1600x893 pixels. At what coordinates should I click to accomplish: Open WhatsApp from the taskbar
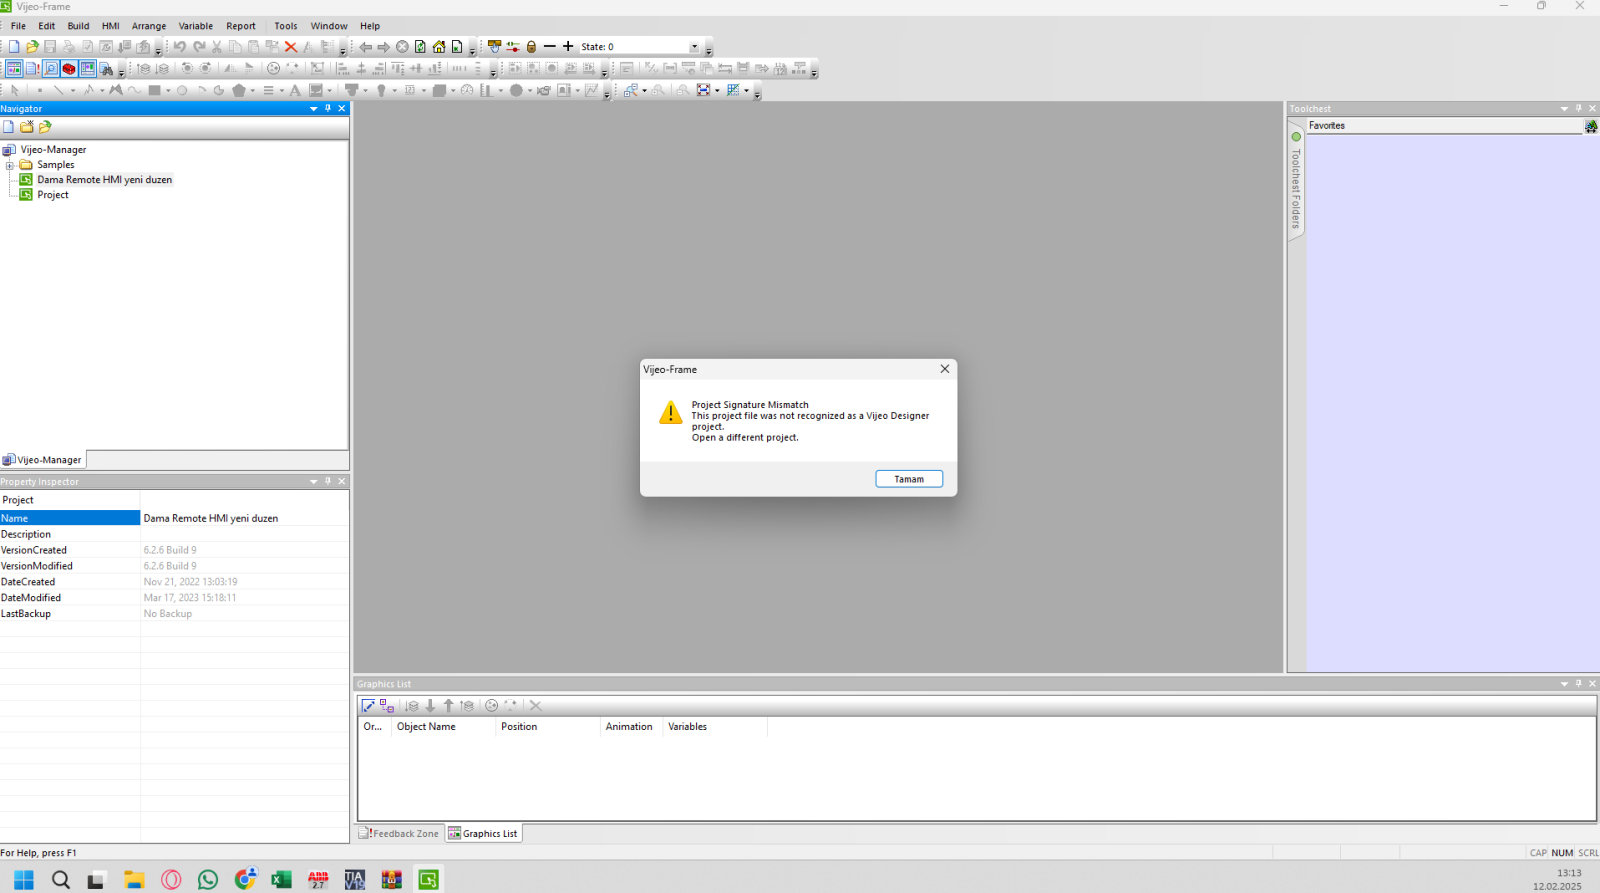(208, 880)
